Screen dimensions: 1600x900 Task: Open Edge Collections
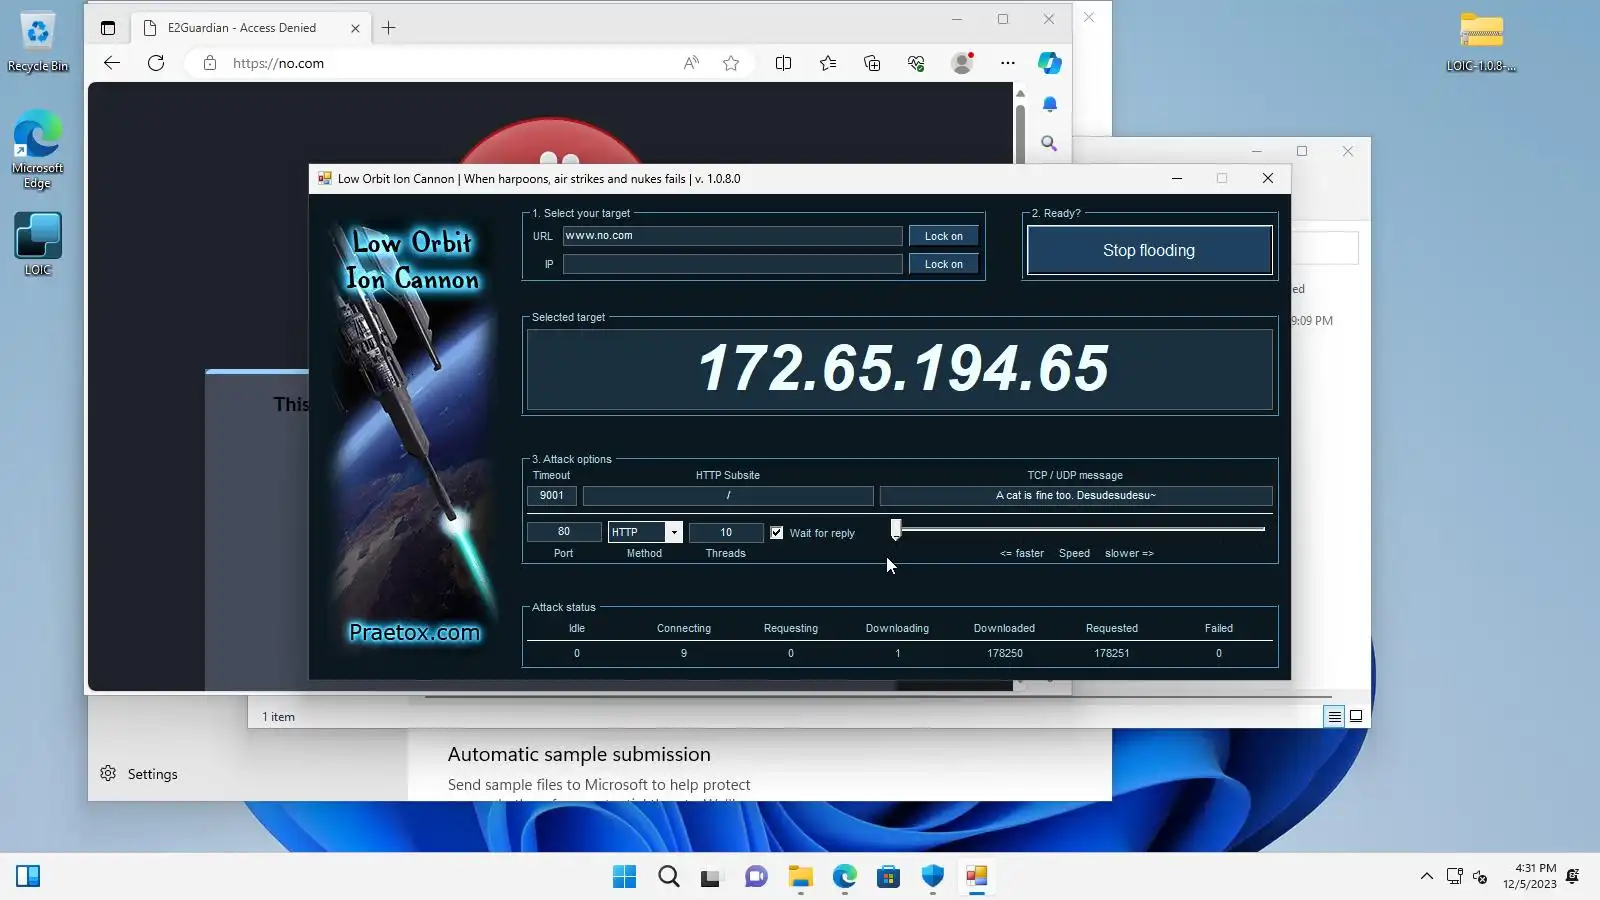pos(872,63)
